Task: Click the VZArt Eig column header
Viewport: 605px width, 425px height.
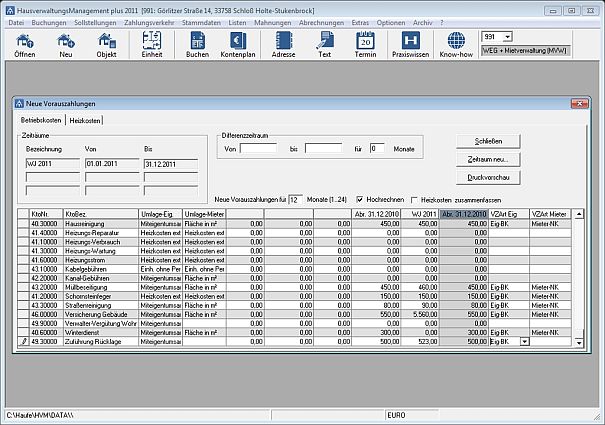Action: pyautogui.click(x=509, y=214)
